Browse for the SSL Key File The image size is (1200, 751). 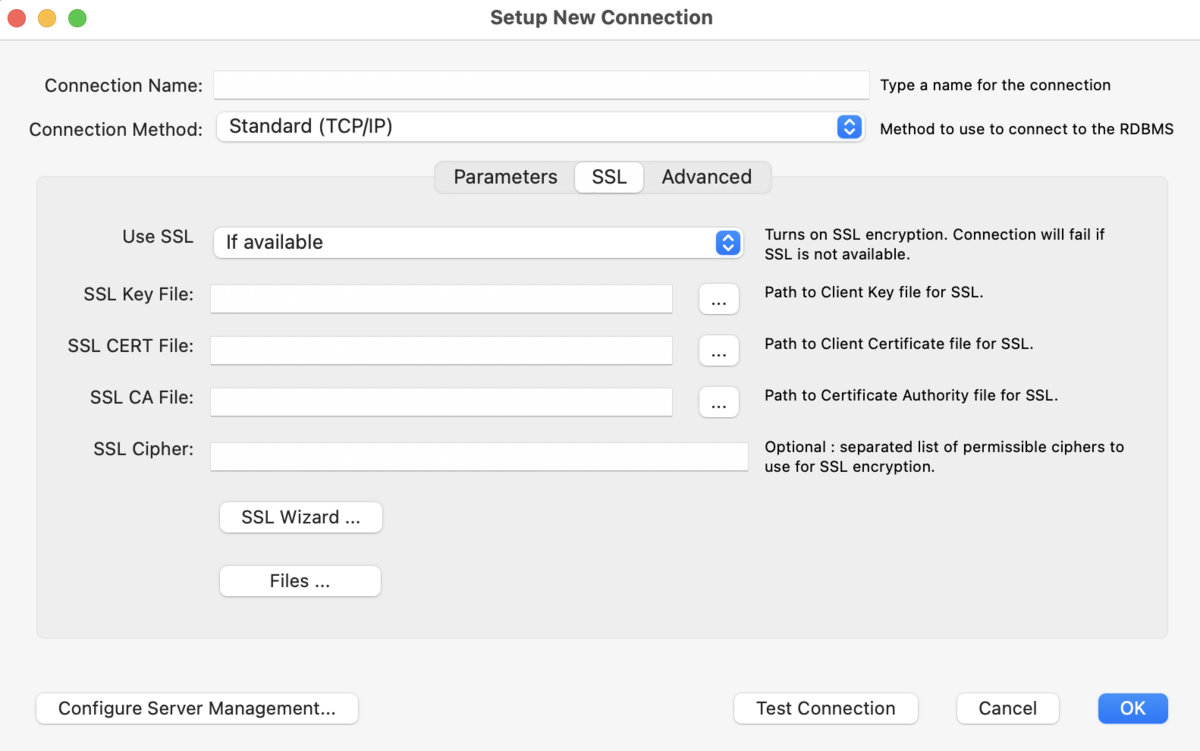(x=718, y=299)
